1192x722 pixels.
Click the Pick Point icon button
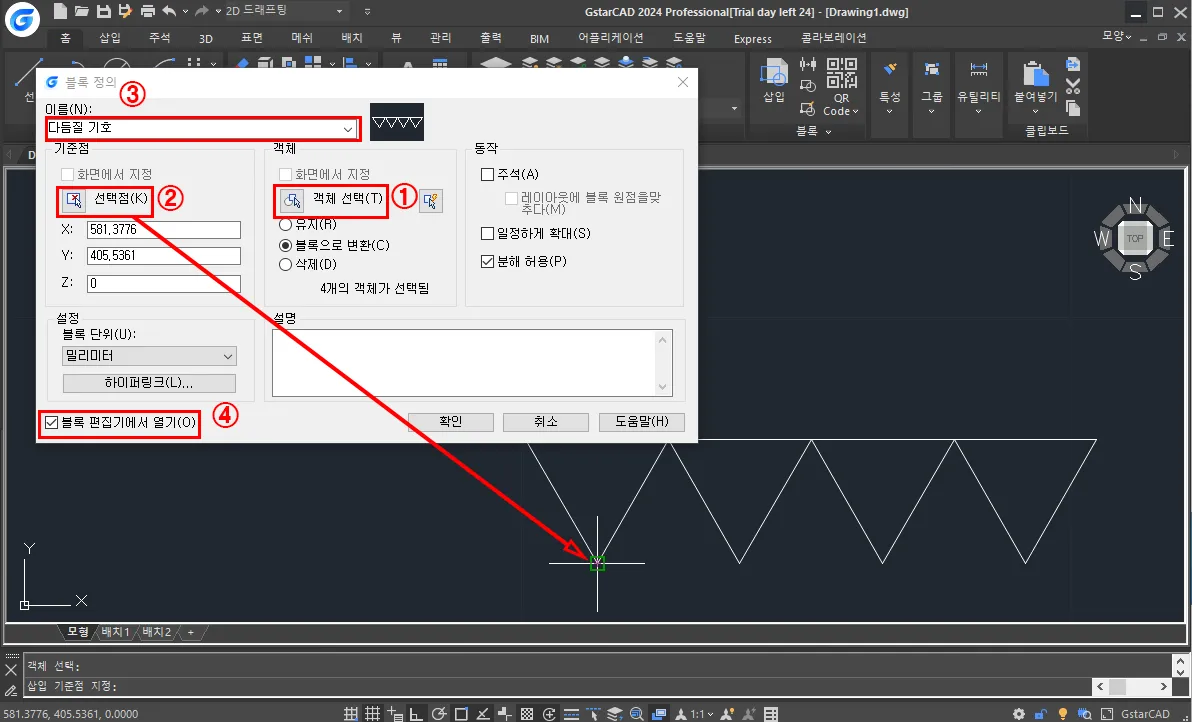point(74,199)
